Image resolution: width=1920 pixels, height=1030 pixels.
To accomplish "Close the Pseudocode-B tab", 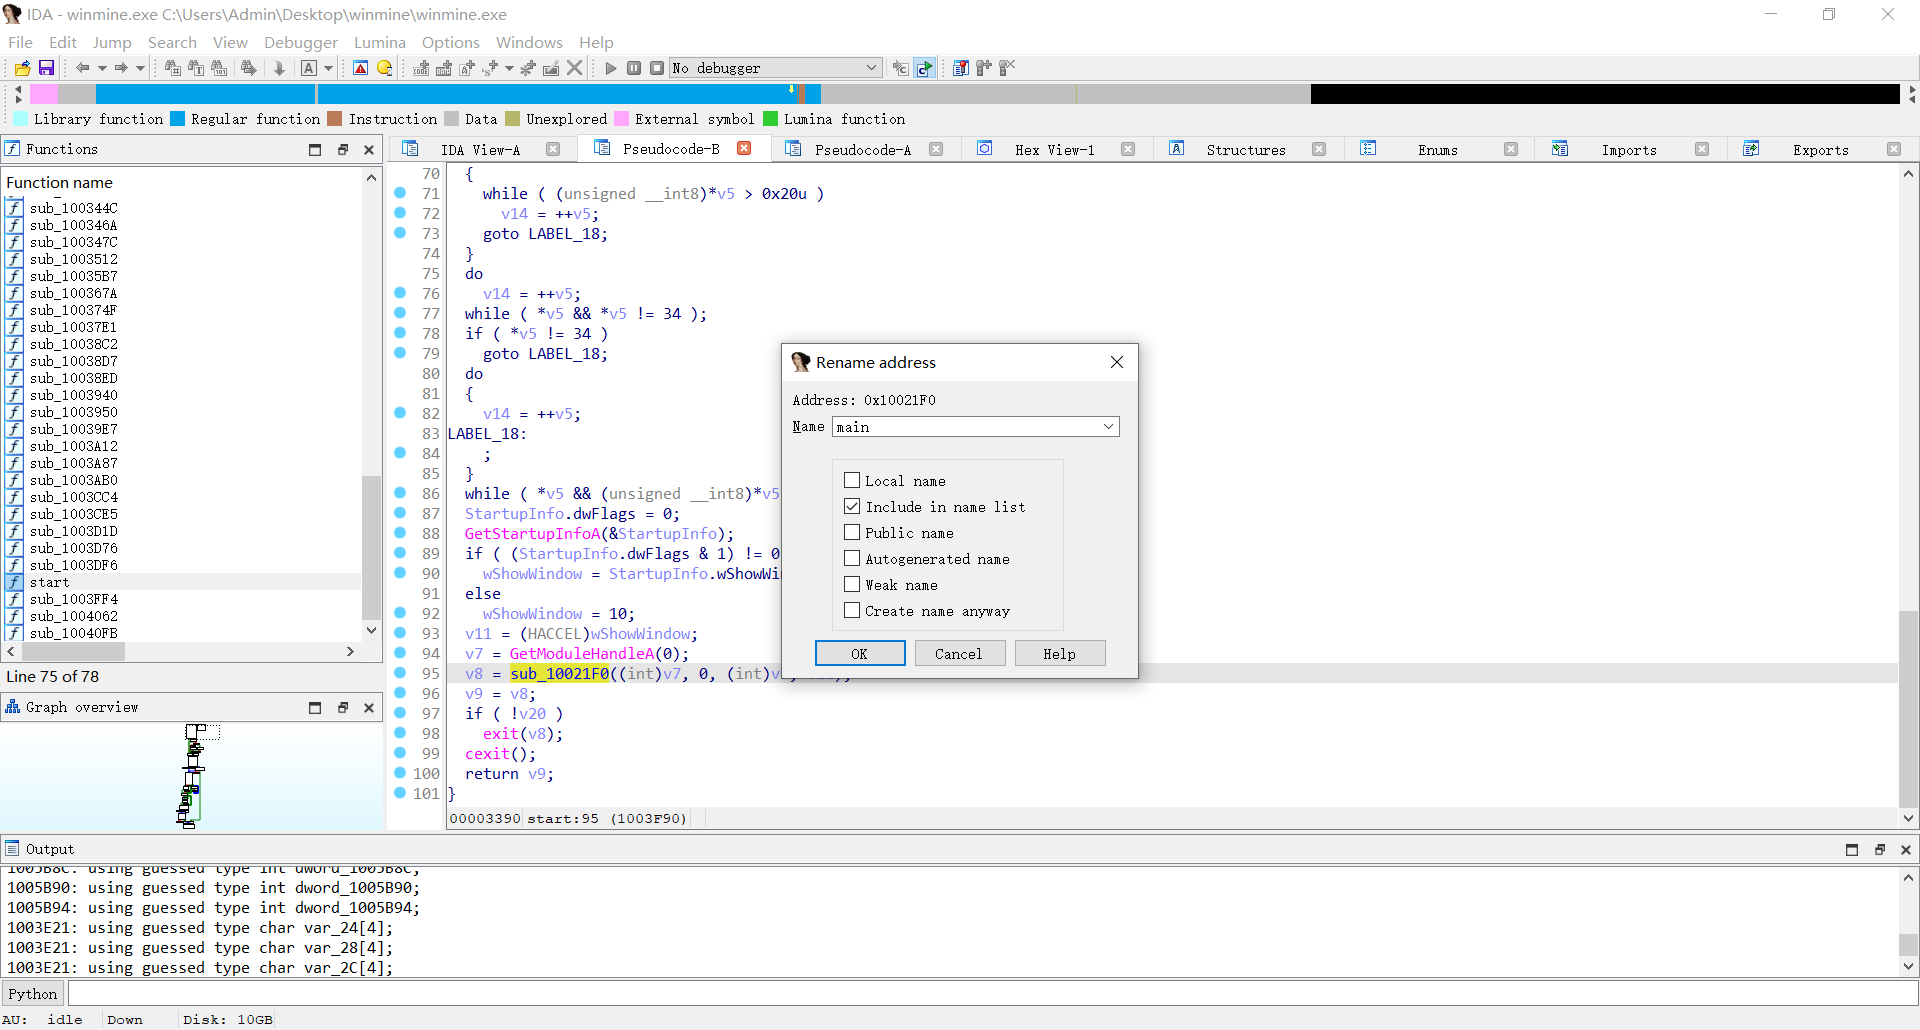I will [744, 148].
